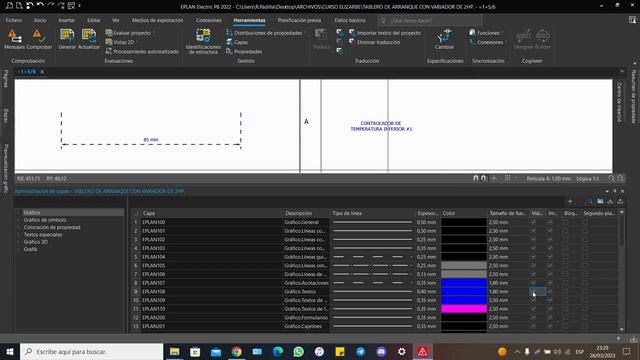Screen dimensions: 640x360
Task: Click Eliminar traducción
Action: point(374,42)
